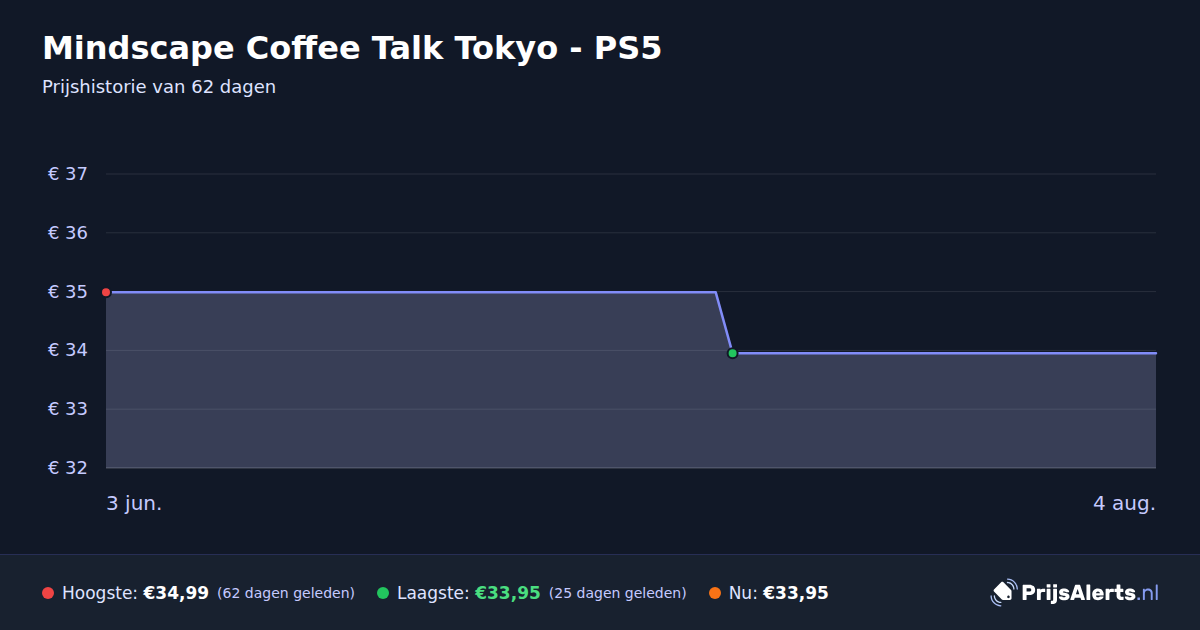Click the Laagste €33,95 price value
This screenshot has width=1200, height=630.
[508, 593]
